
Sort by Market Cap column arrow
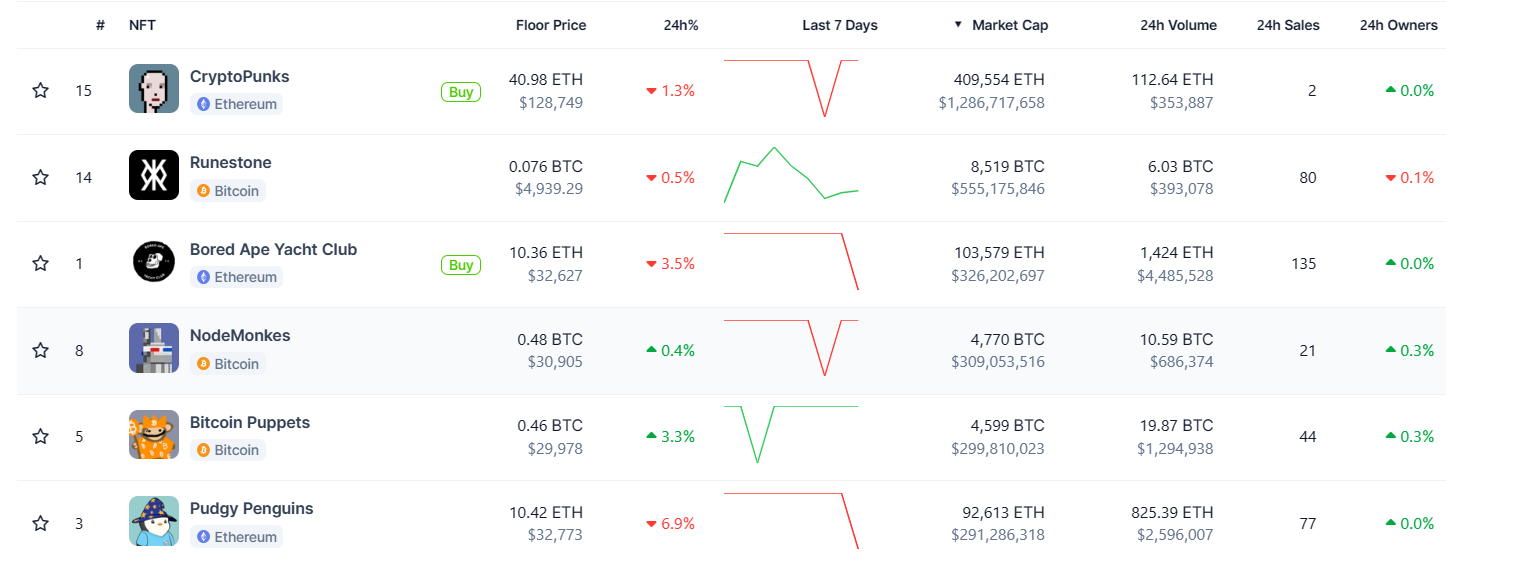click(x=958, y=24)
